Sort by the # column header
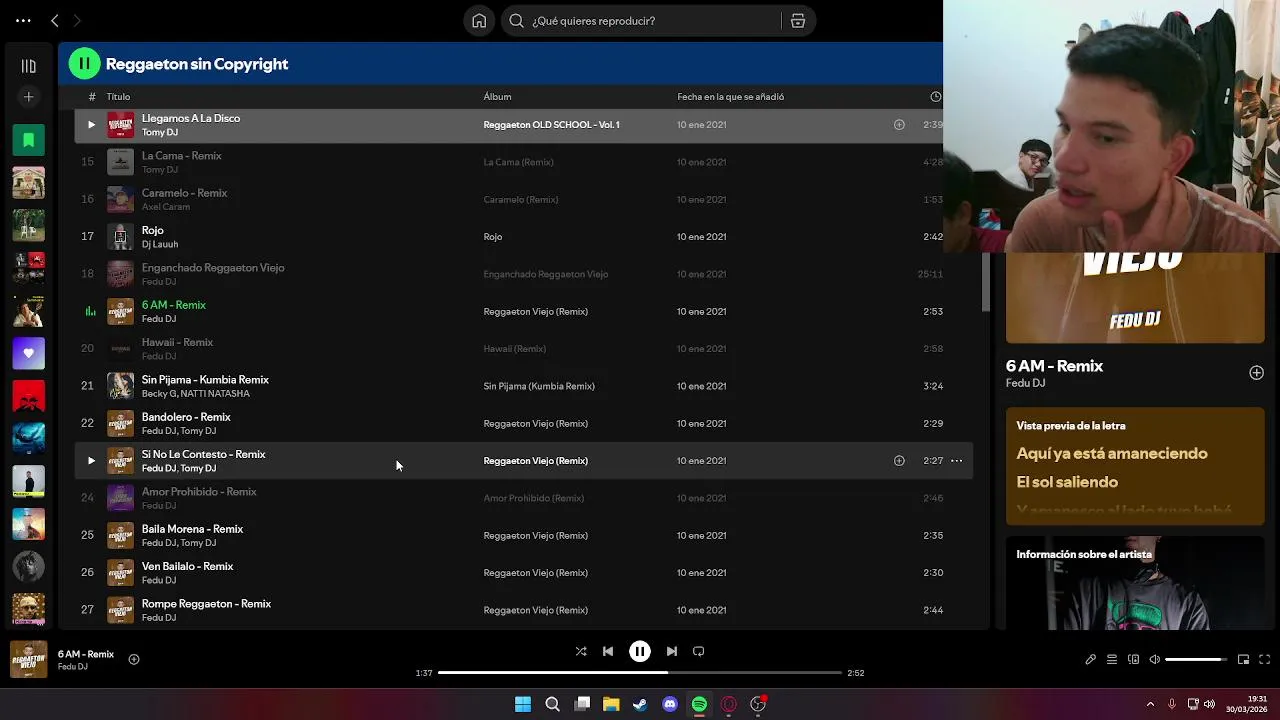This screenshot has height=720, width=1280. click(92, 97)
